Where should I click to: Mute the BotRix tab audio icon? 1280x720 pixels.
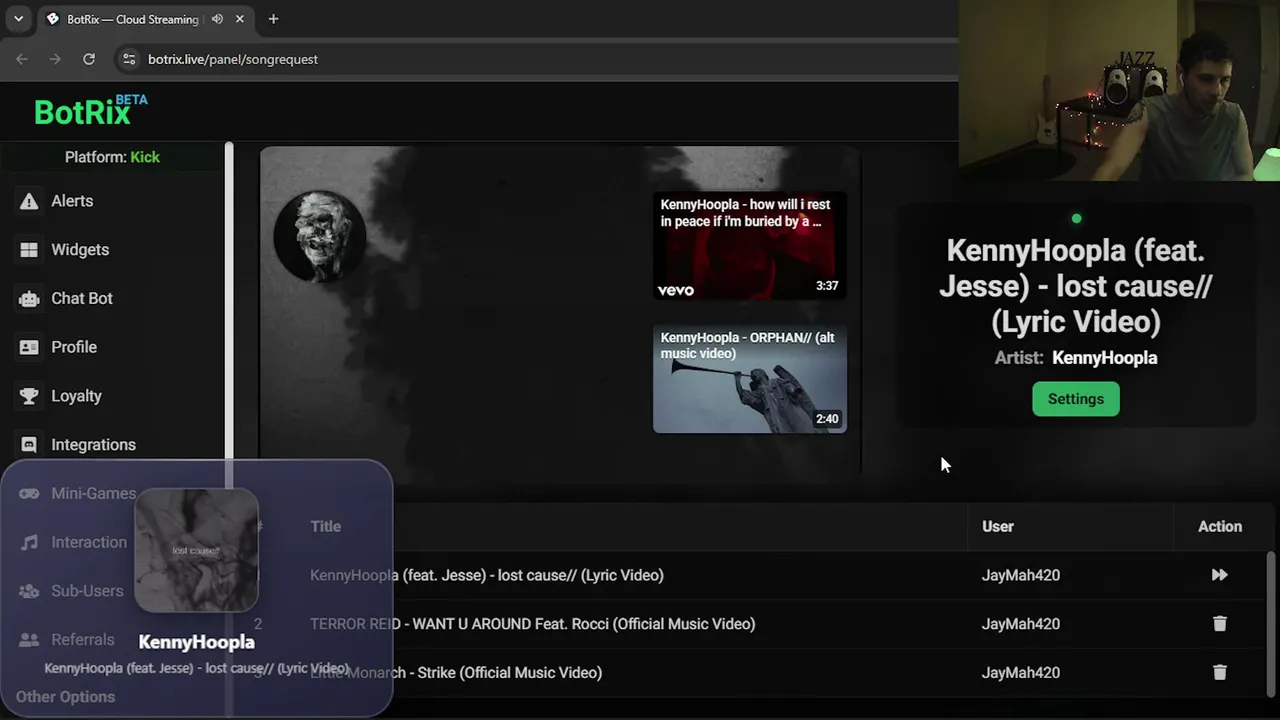coord(217,19)
